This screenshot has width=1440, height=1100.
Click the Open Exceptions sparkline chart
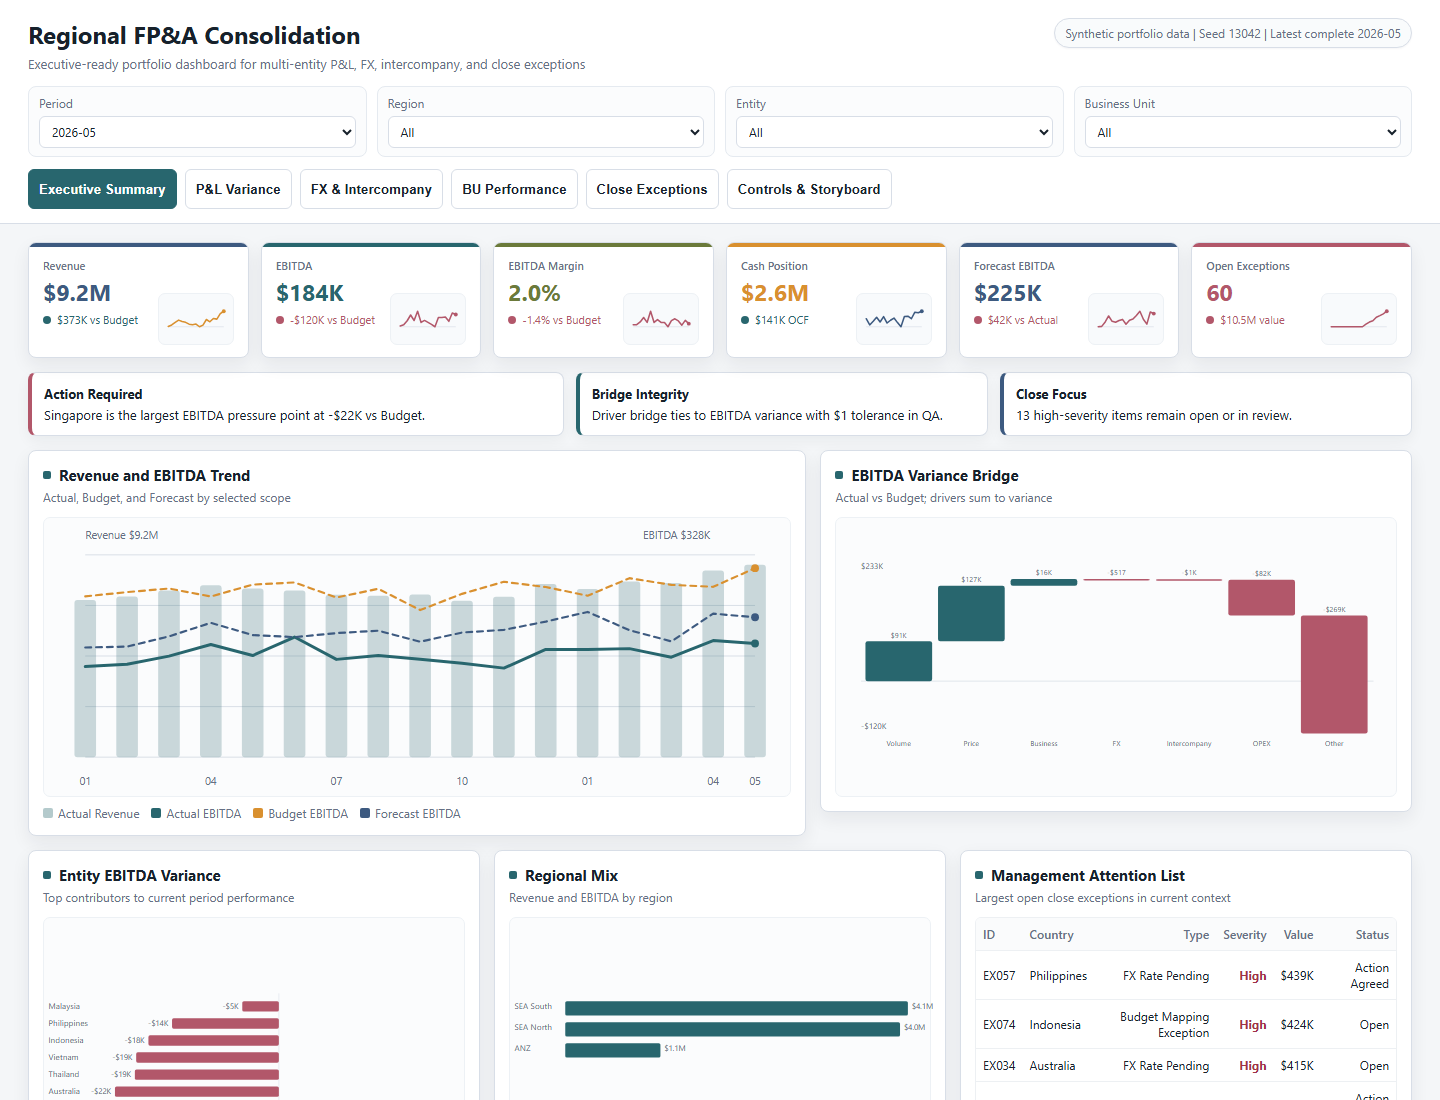(x=1359, y=319)
